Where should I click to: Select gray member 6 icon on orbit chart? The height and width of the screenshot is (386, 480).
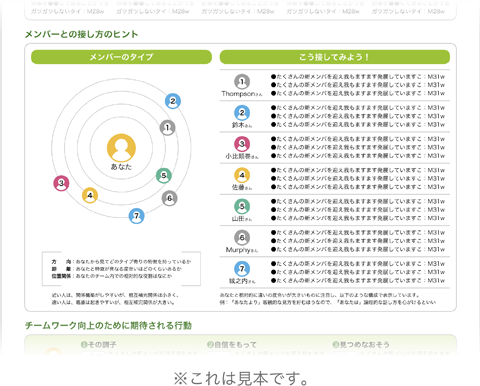click(x=170, y=198)
